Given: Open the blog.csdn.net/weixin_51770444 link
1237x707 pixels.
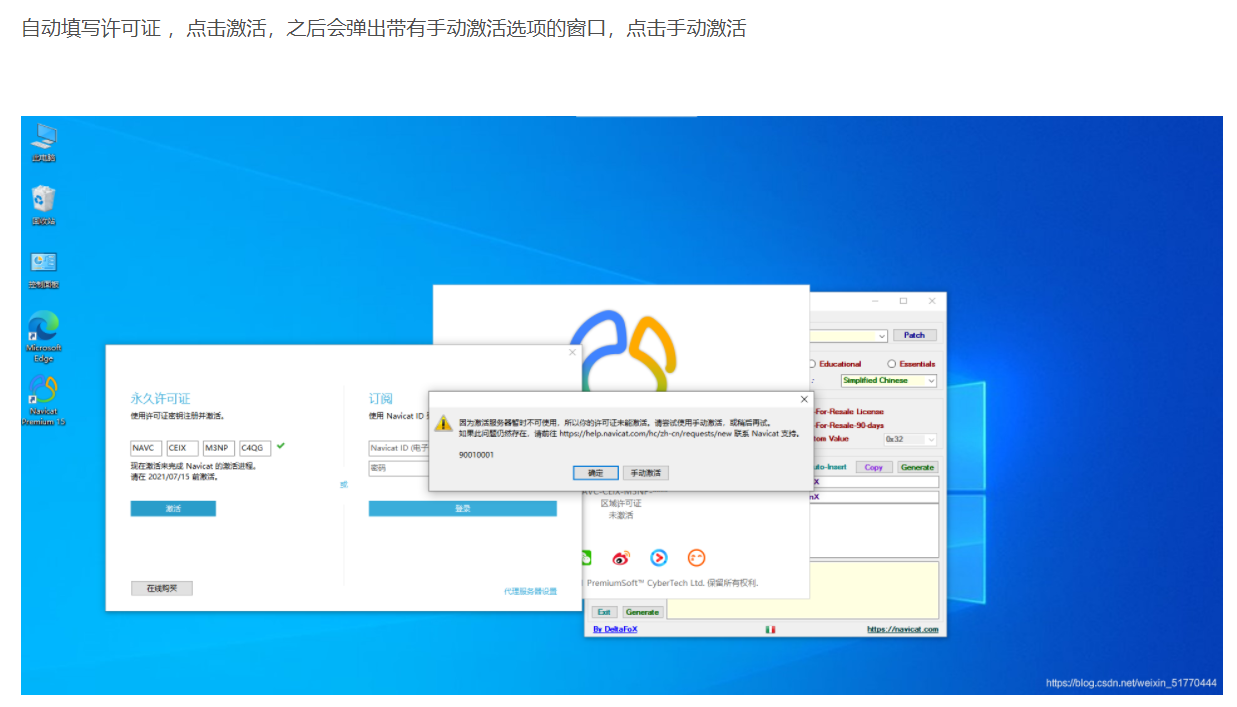Looking at the screenshot, I should coord(1131,683).
